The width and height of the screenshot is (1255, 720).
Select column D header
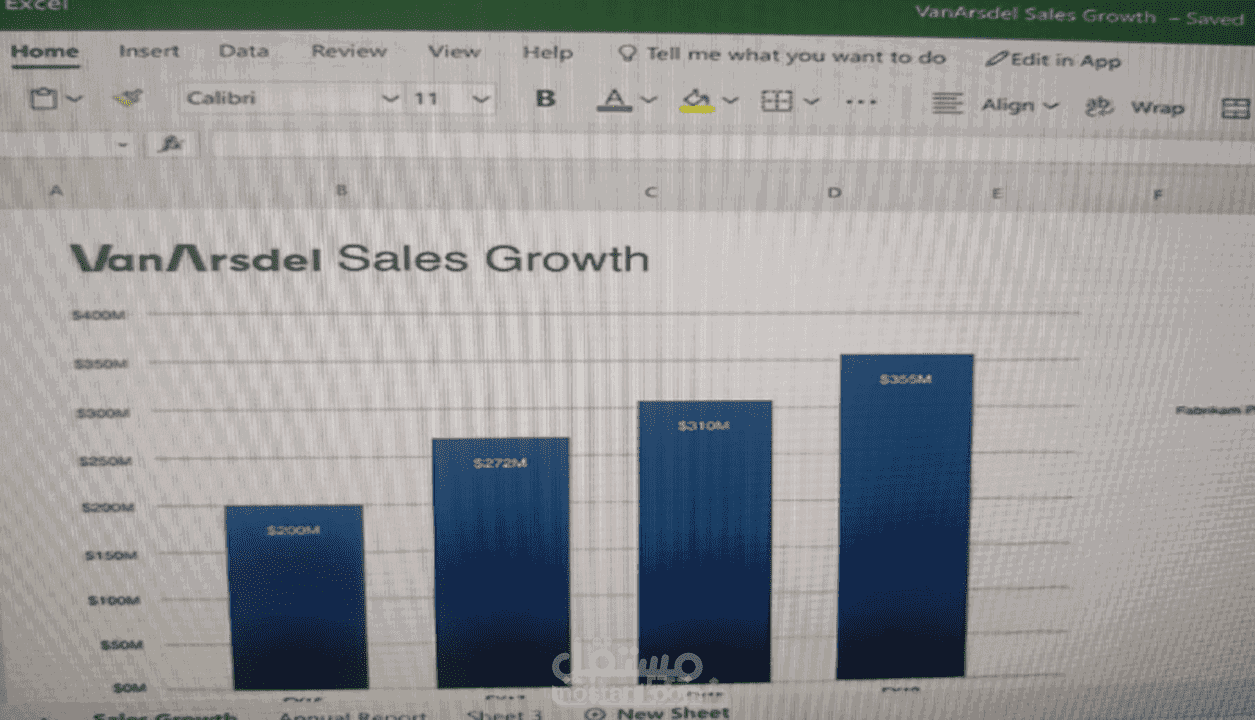click(x=834, y=192)
